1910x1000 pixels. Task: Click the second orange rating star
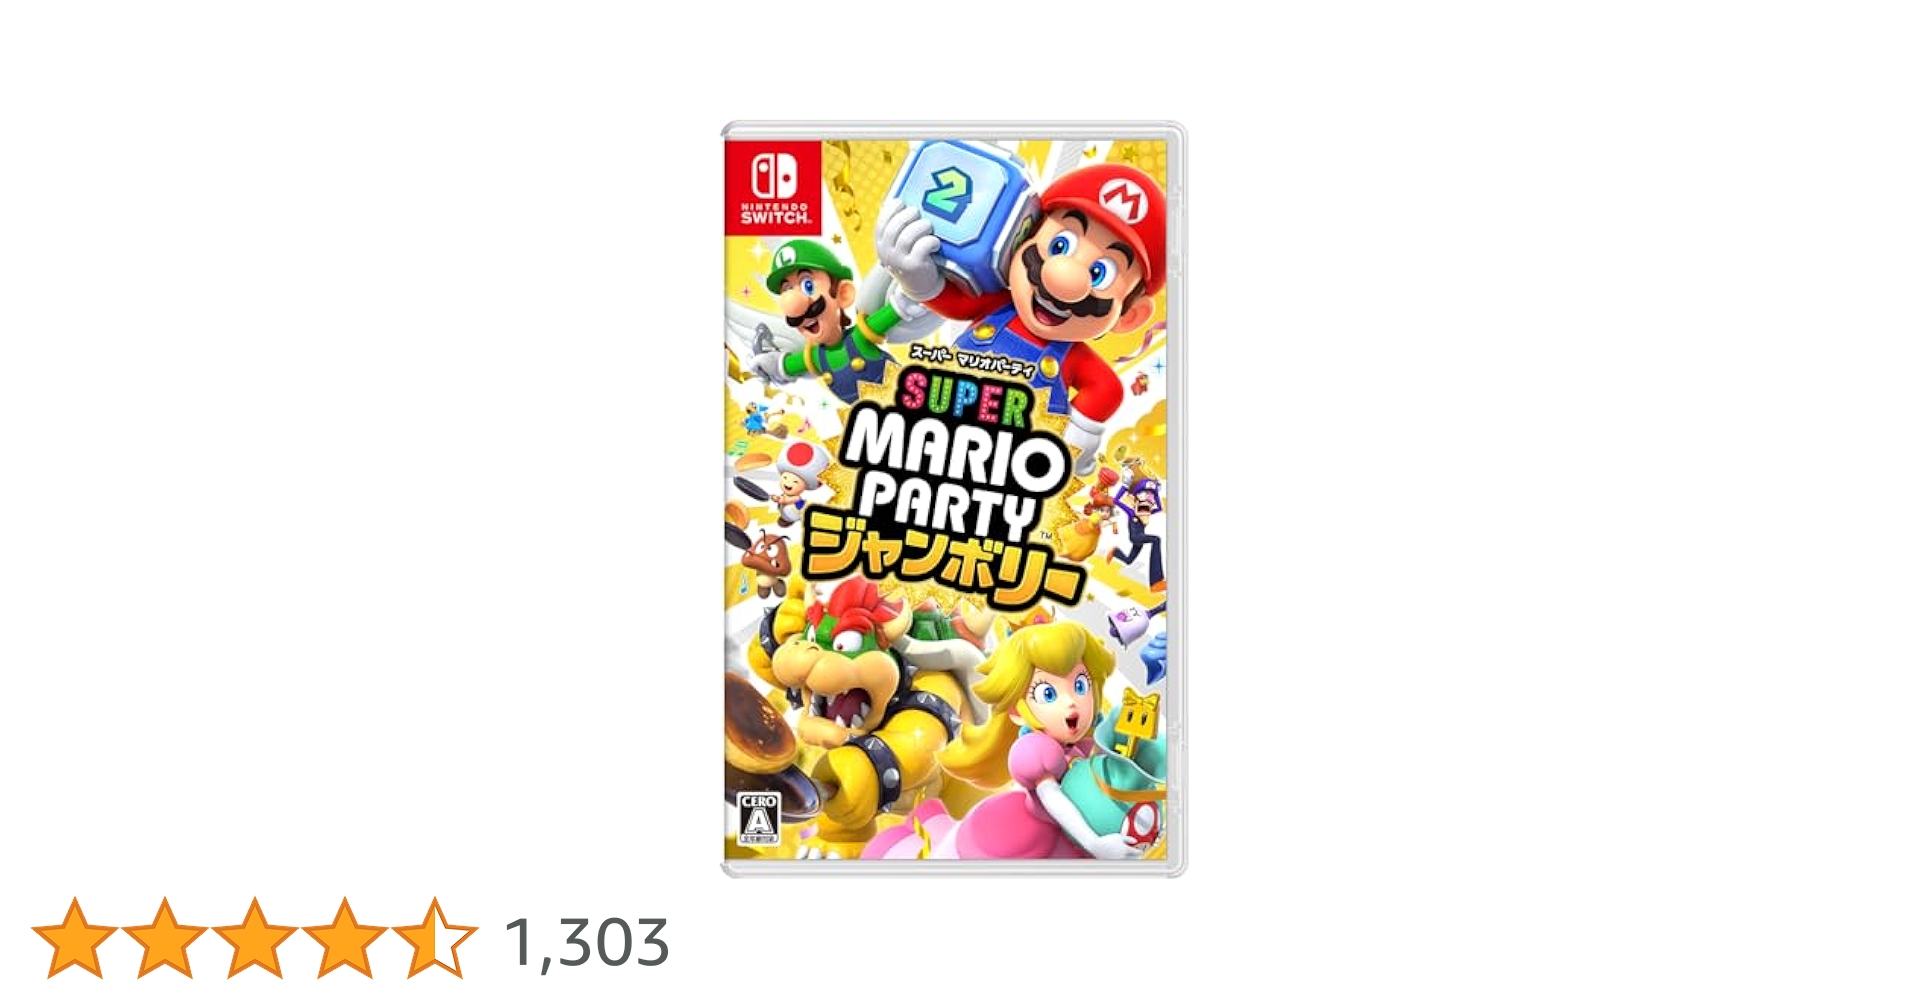coord(165,937)
